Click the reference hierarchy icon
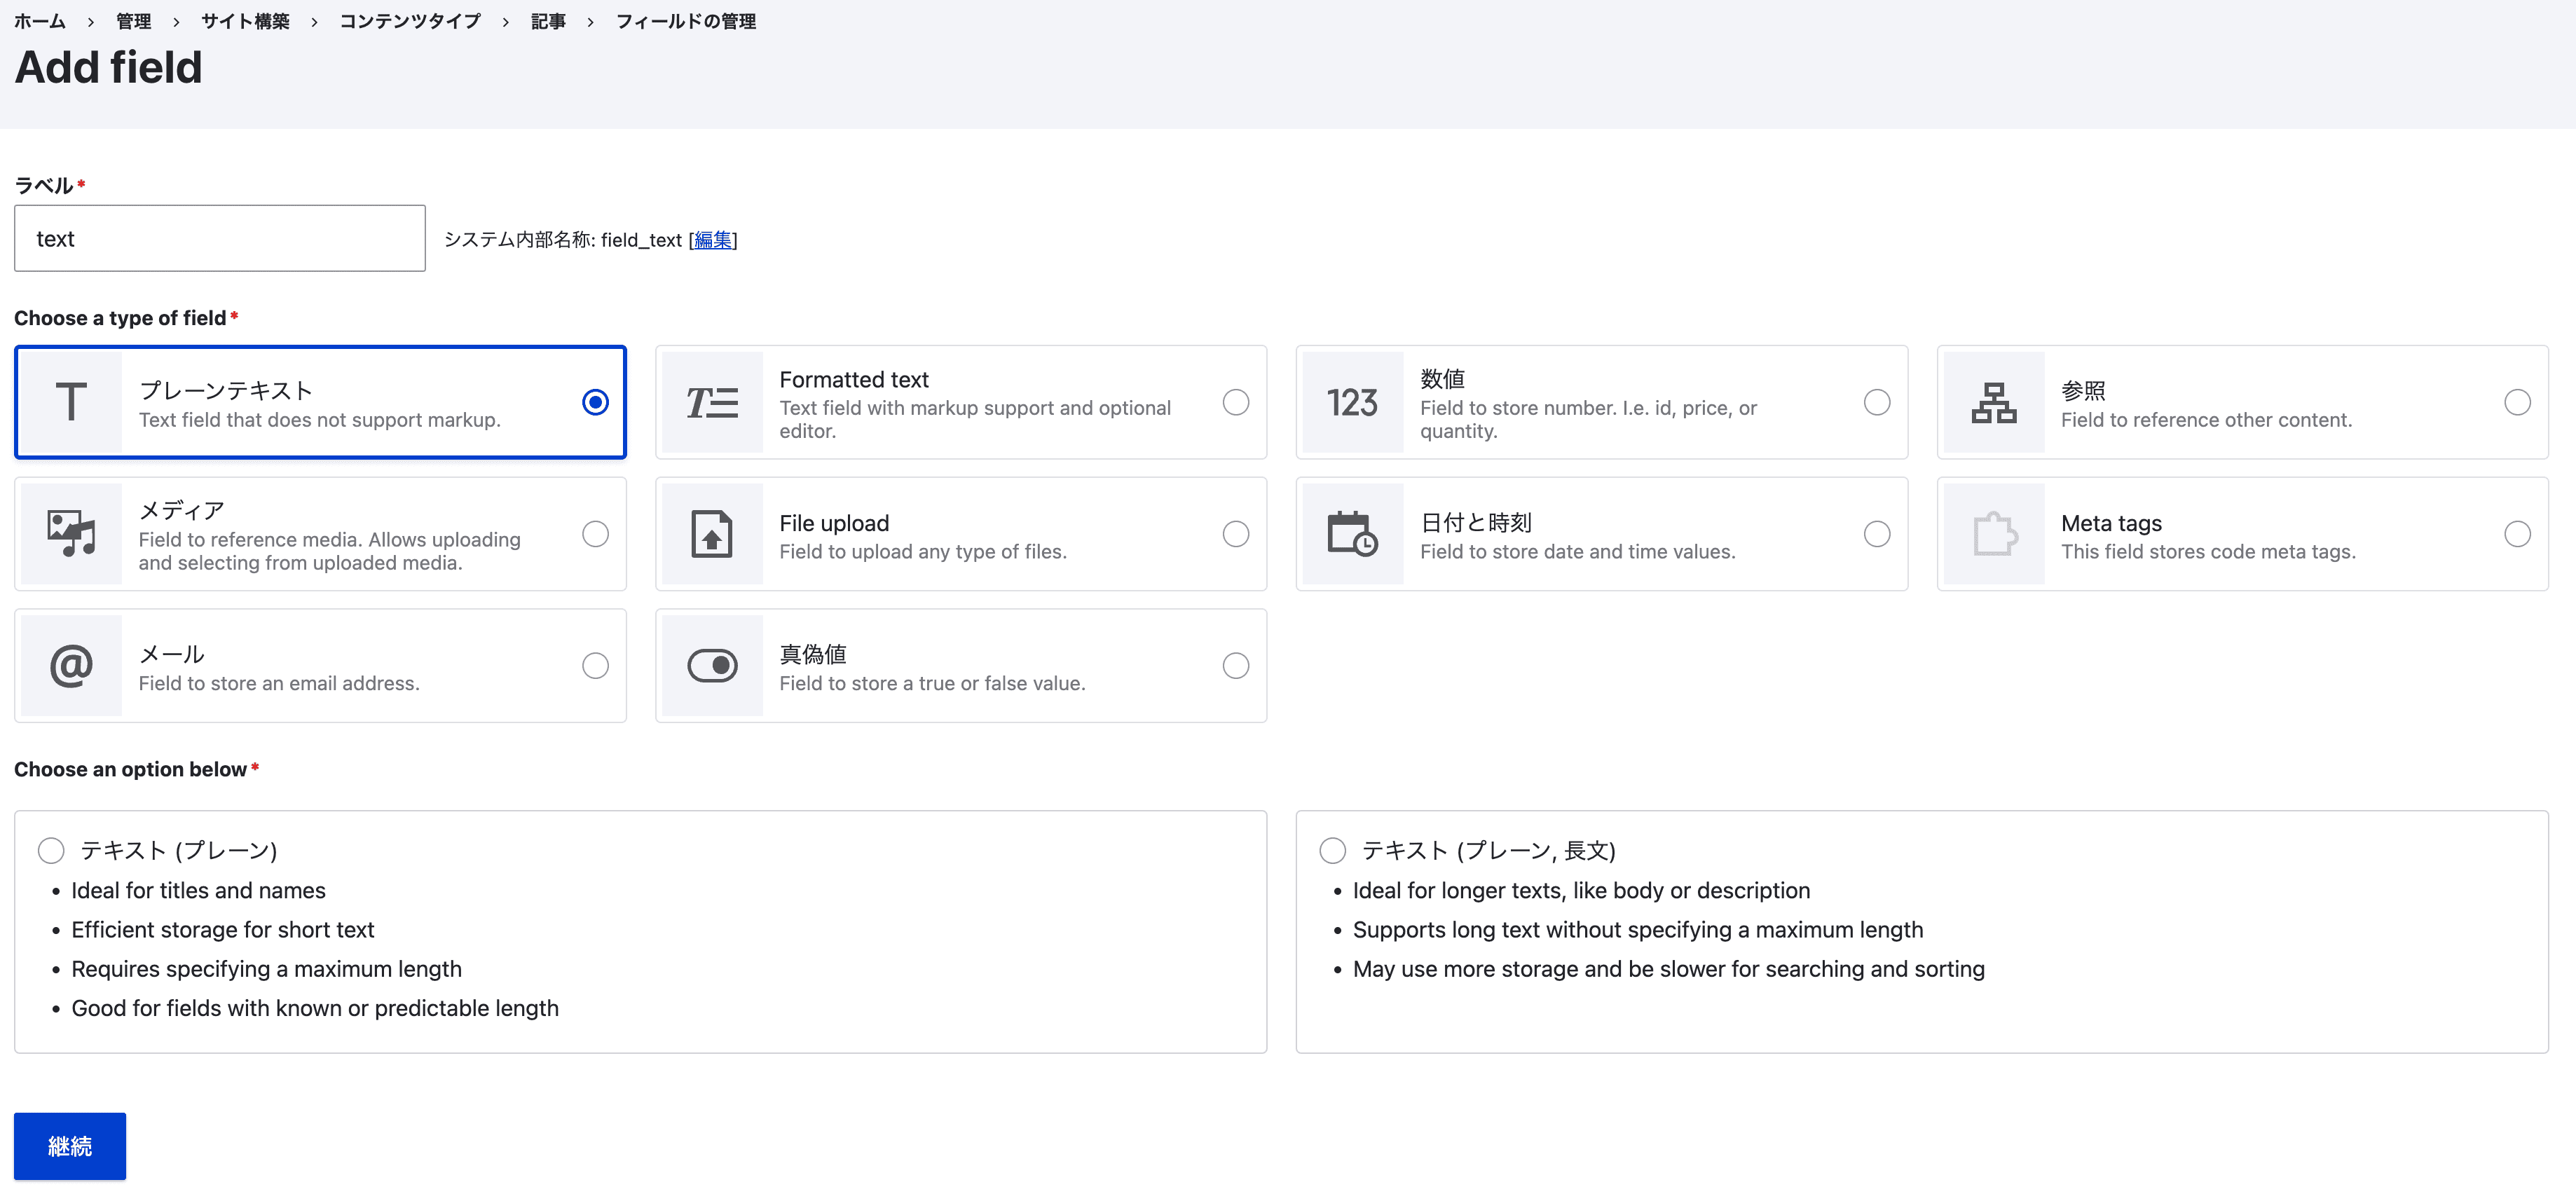Viewport: 2576px width, 1187px height. pos(1994,402)
